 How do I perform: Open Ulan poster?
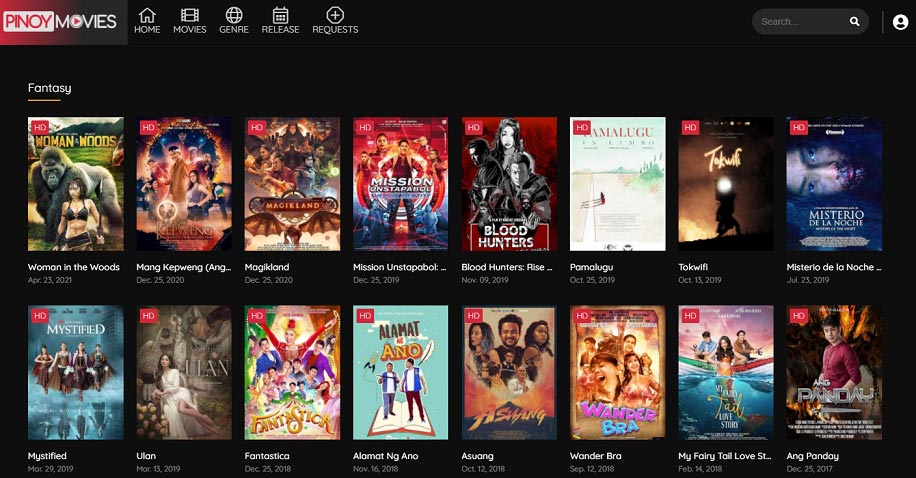pyautogui.click(x=184, y=372)
